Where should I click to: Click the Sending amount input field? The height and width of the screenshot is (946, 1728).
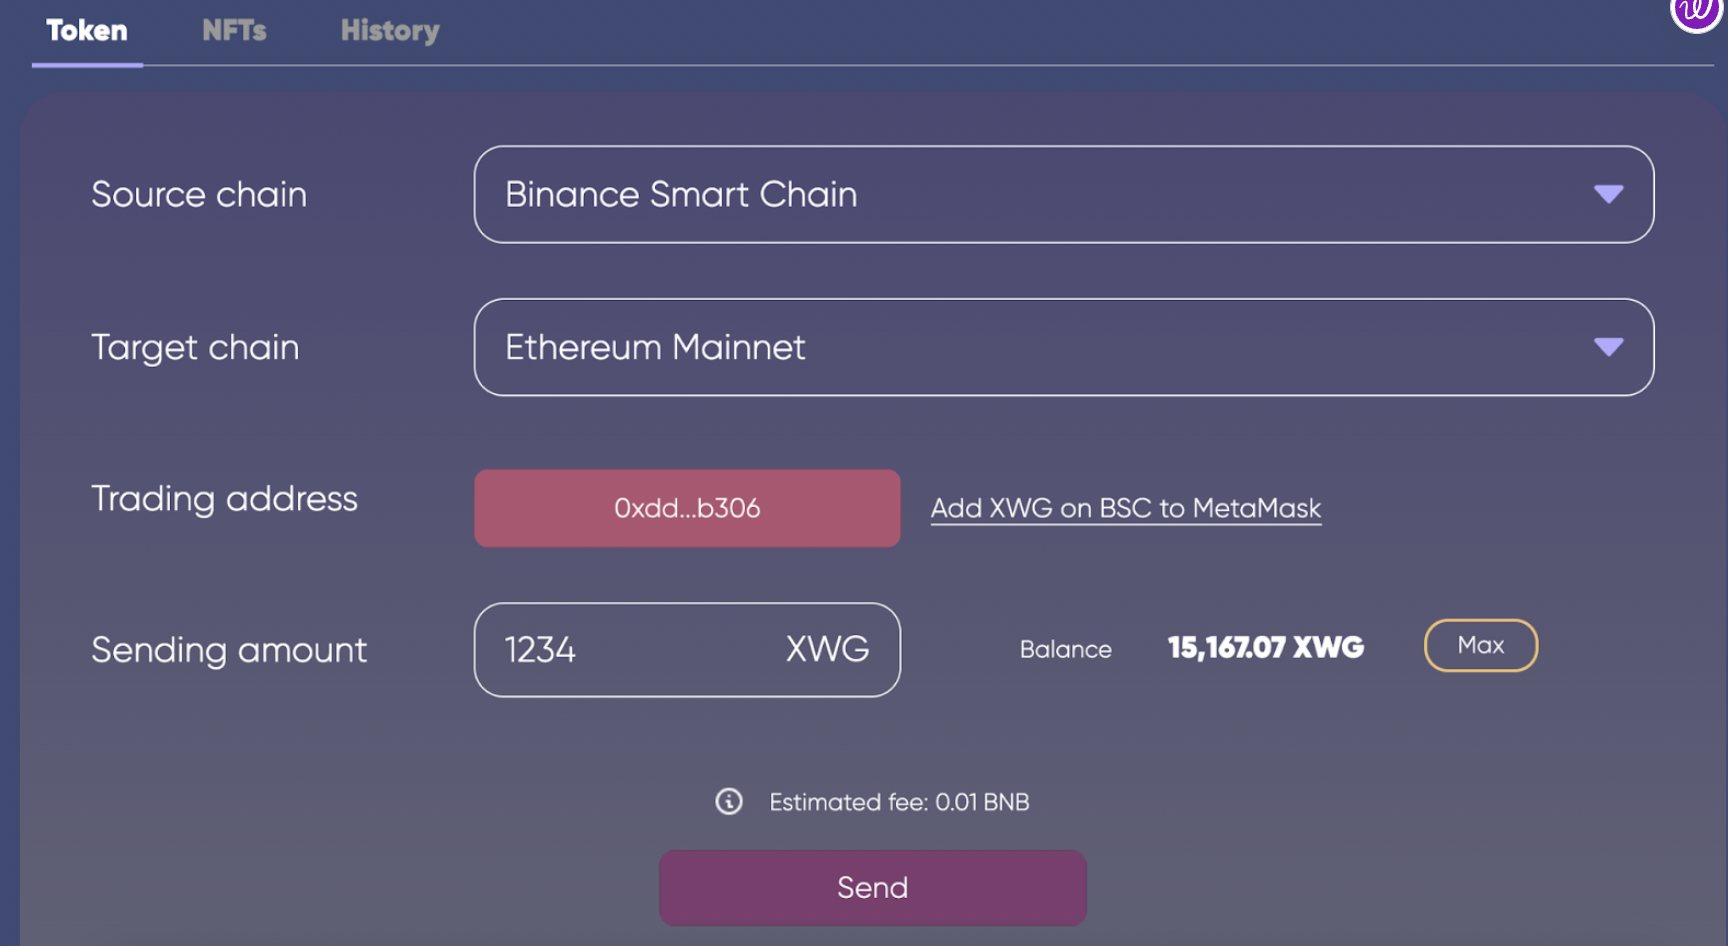coord(687,650)
